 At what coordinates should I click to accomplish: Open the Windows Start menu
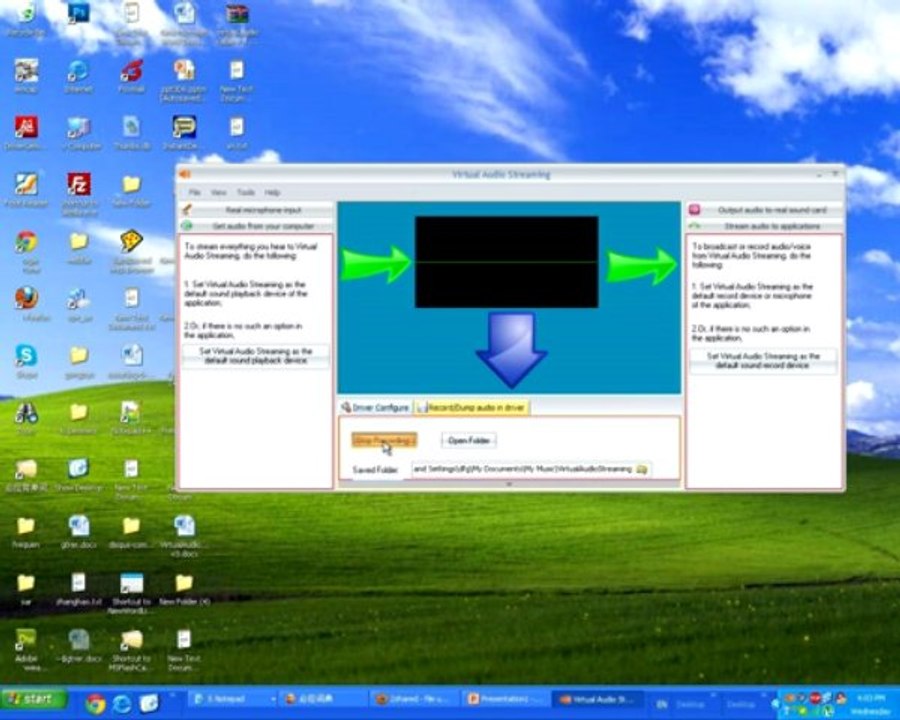point(33,699)
